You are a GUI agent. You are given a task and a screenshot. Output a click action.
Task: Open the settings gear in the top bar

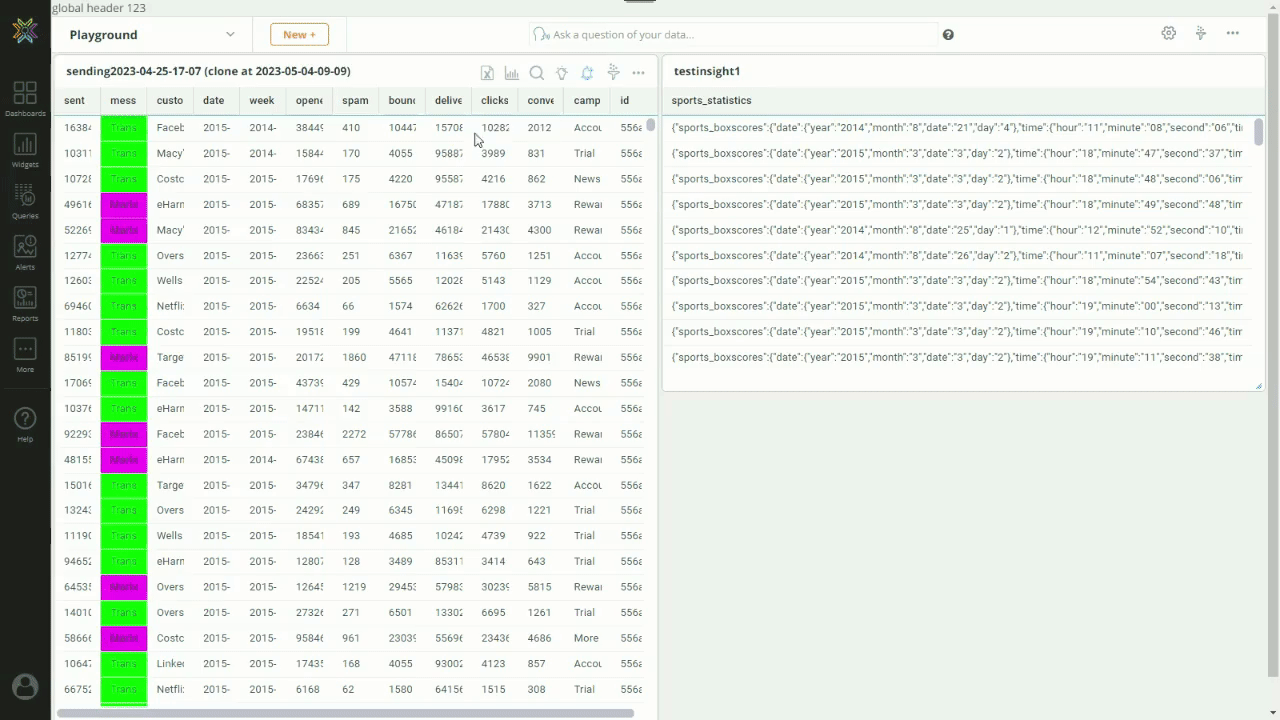pyautogui.click(x=1169, y=34)
